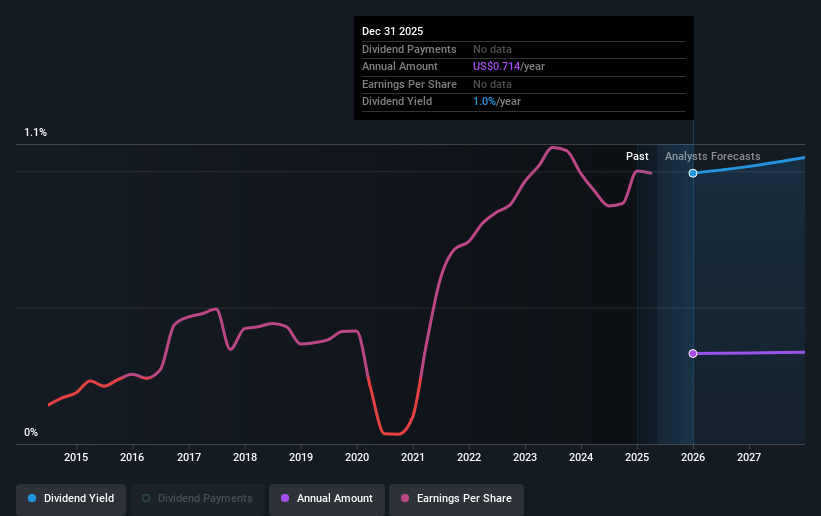Toggle the Dividend Yield legend button

point(71,499)
